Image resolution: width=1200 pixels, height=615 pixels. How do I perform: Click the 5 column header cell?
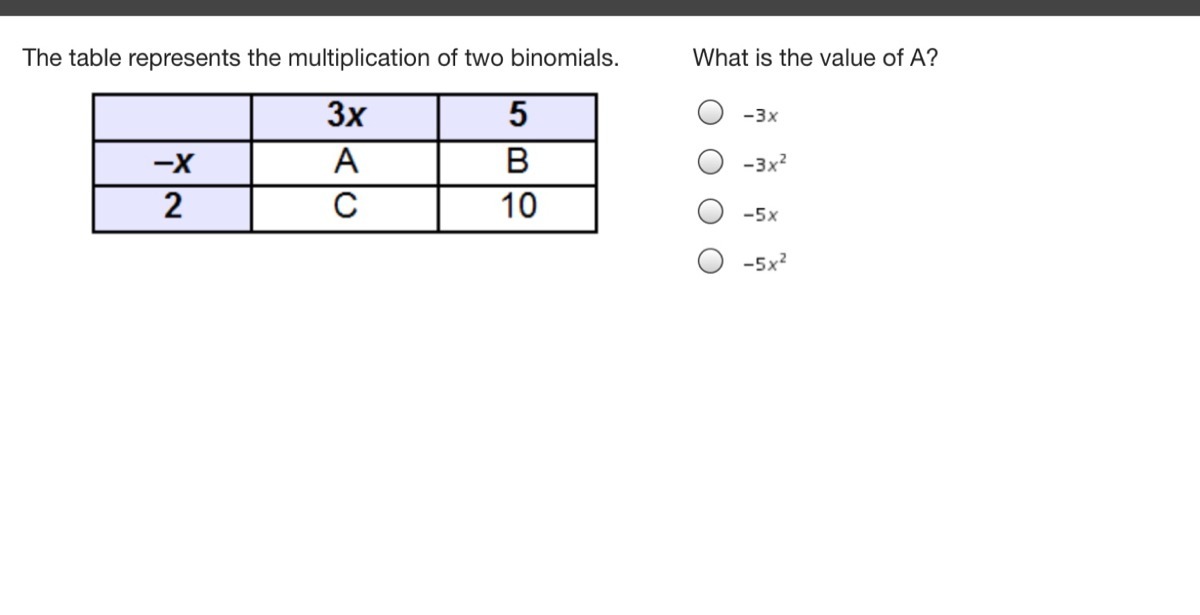(517, 117)
